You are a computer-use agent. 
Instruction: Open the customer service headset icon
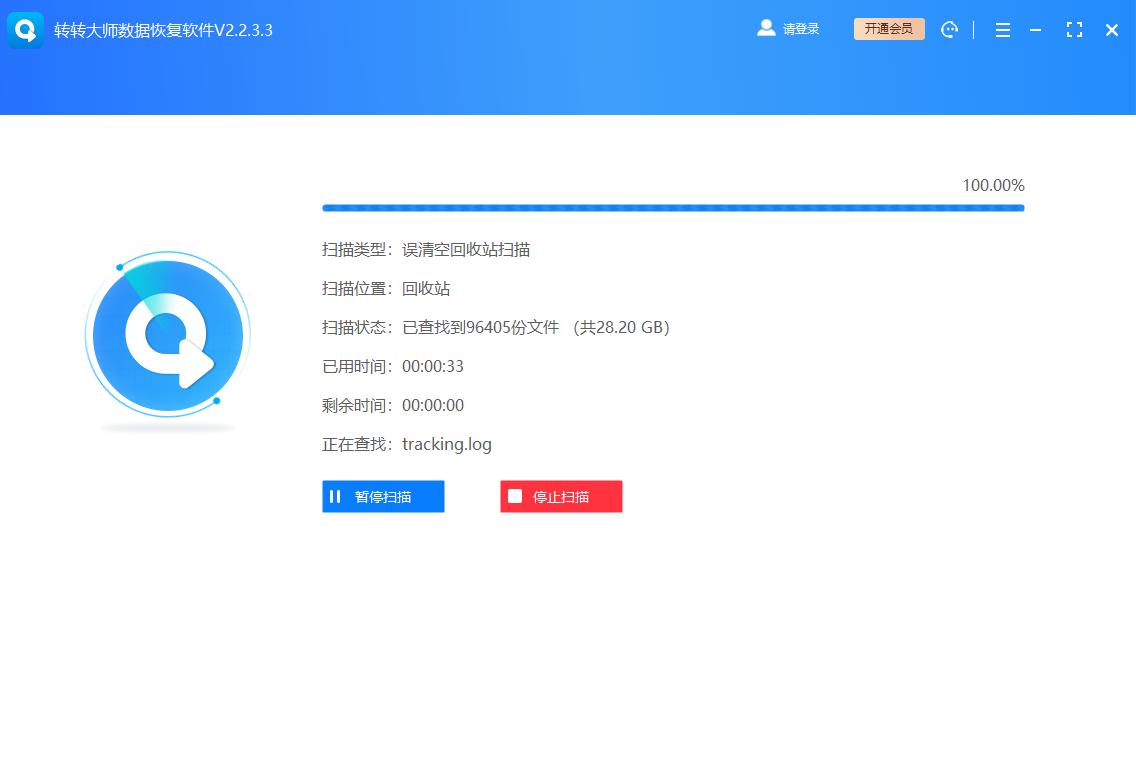(x=949, y=30)
